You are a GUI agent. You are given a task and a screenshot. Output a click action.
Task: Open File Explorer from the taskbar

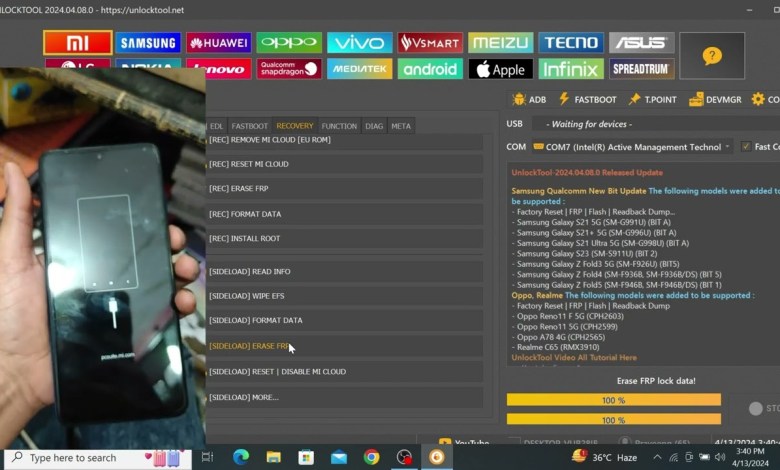coord(274,457)
